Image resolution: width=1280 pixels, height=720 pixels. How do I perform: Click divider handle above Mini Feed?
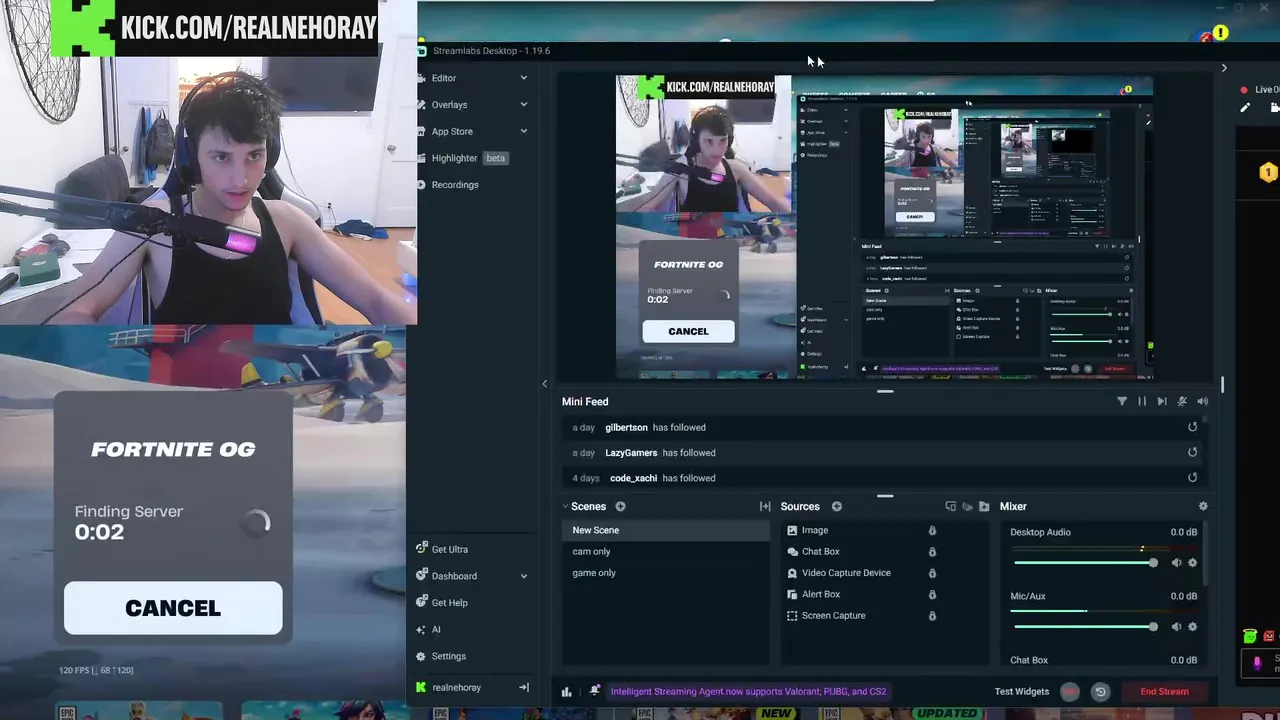885,392
